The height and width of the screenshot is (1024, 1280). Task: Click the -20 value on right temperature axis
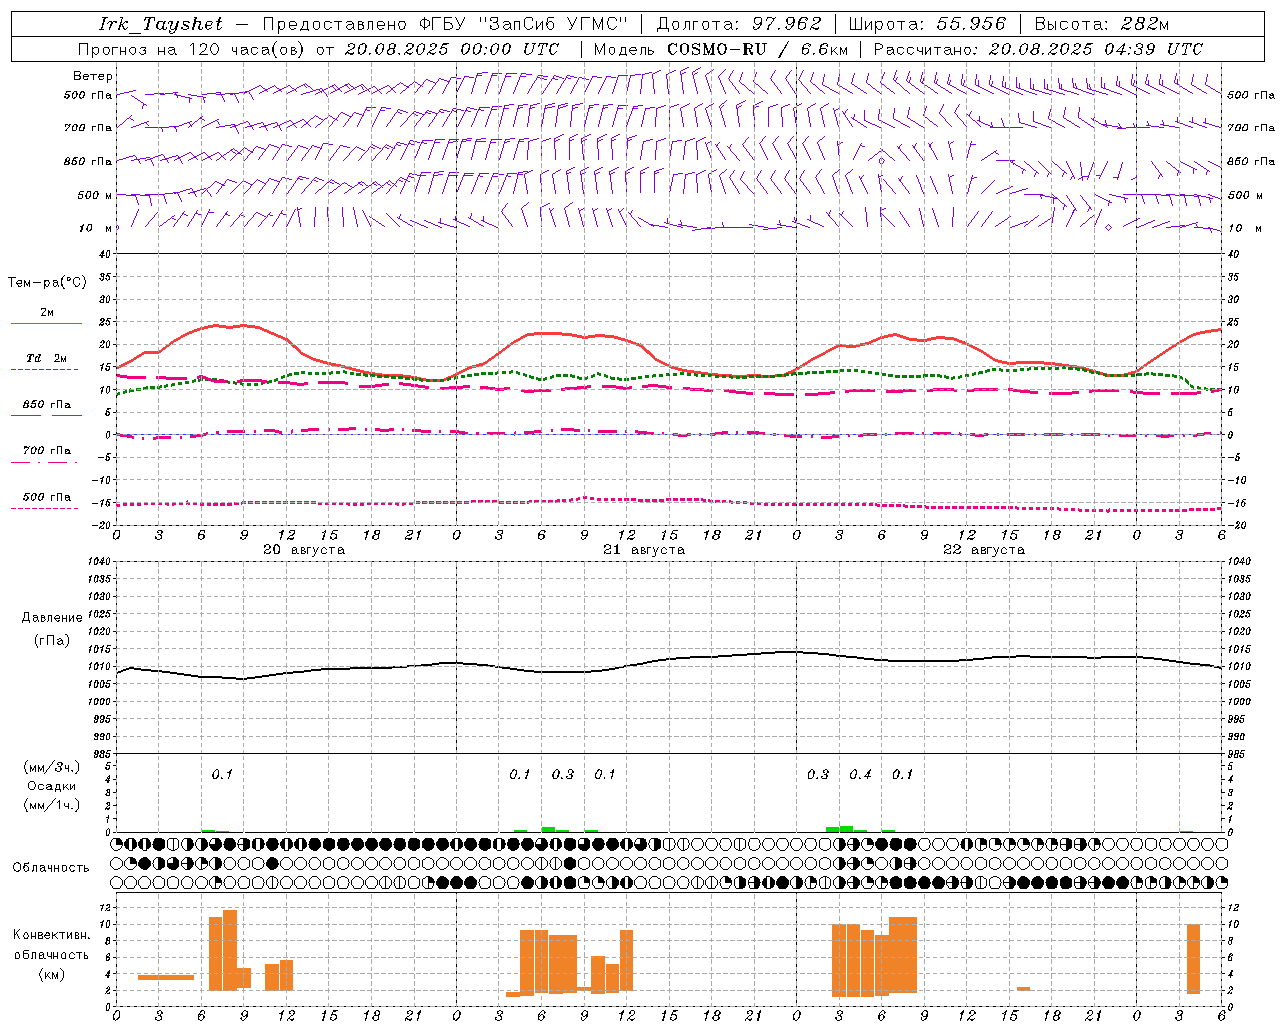[x=1236, y=526]
